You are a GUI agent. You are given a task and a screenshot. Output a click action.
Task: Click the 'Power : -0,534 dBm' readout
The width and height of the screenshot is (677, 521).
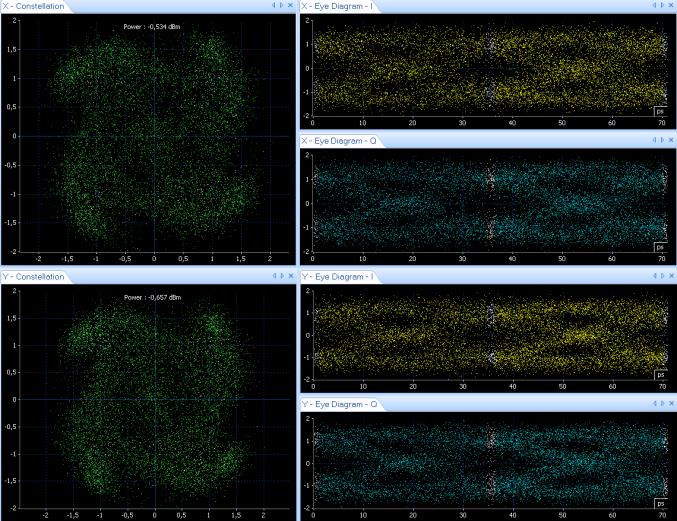coord(152,27)
